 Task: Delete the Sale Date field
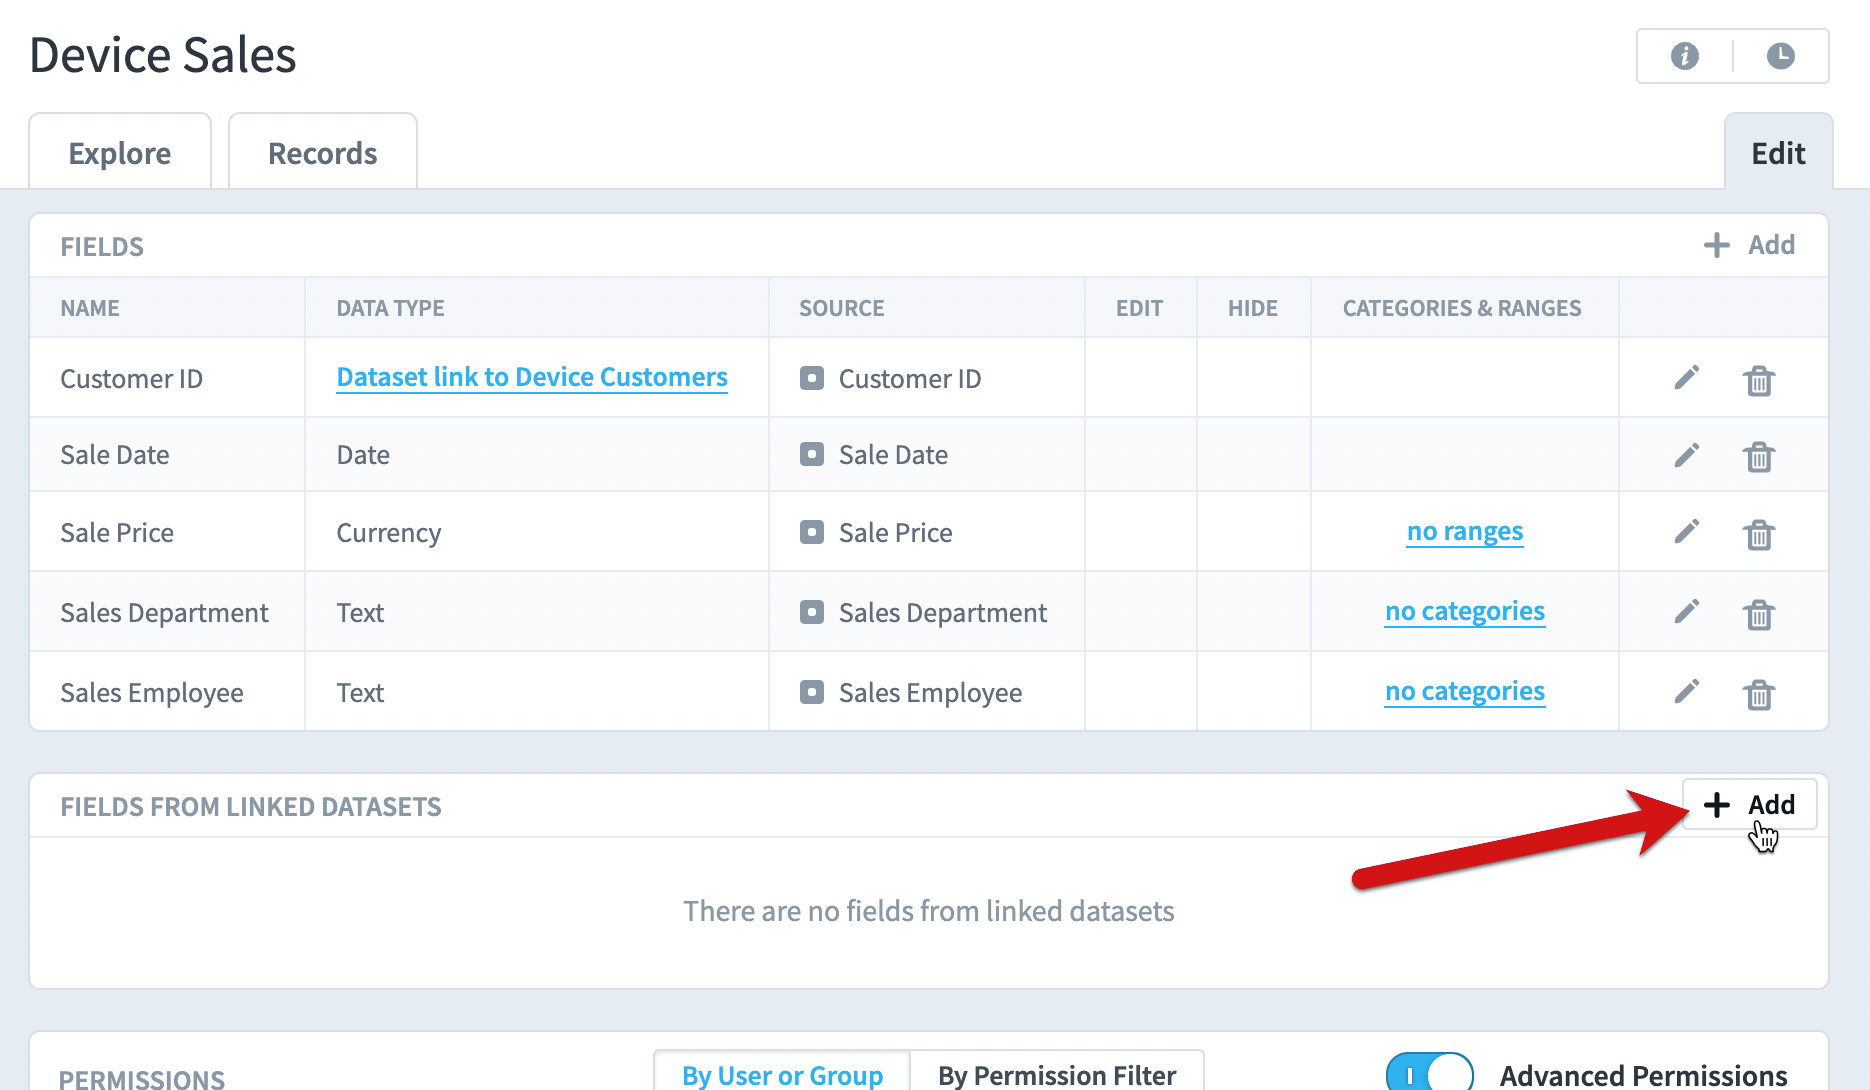point(1759,457)
